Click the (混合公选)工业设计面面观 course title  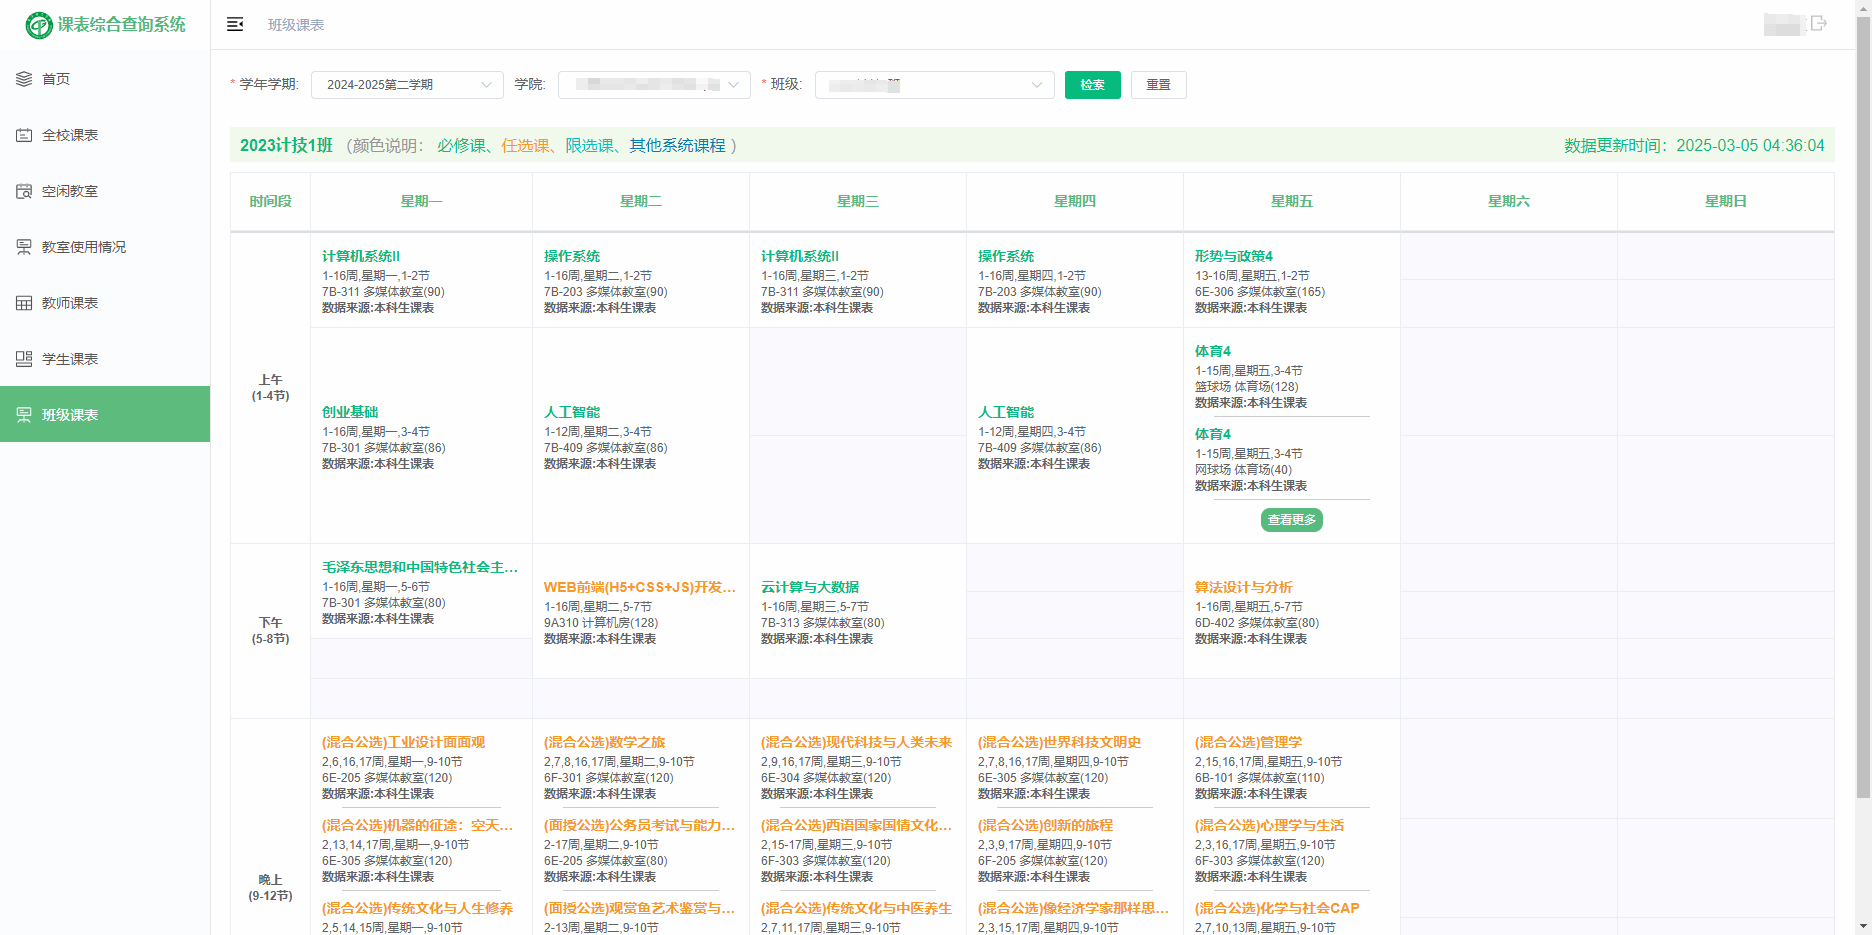click(x=403, y=742)
